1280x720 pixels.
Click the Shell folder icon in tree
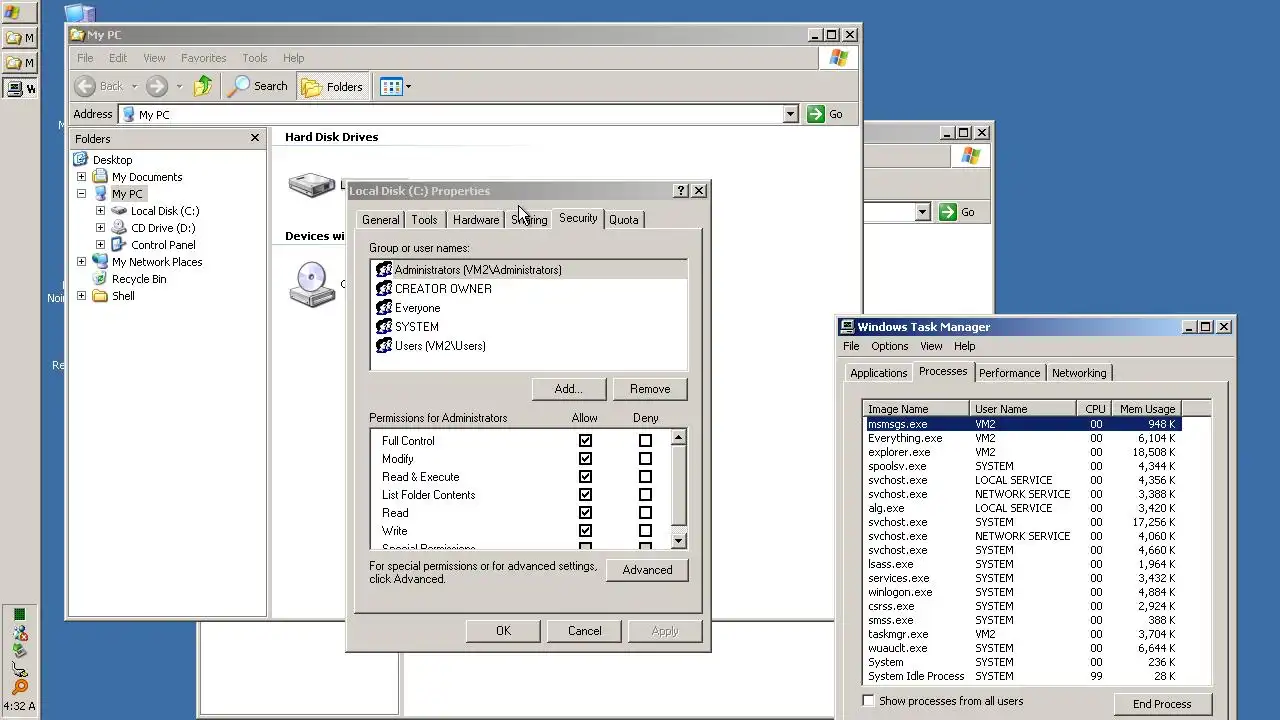100,296
